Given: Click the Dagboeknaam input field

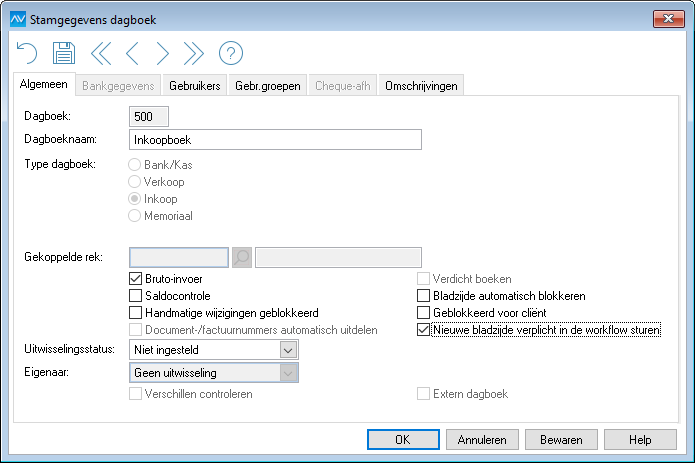Looking at the screenshot, I should pyautogui.click(x=275, y=140).
